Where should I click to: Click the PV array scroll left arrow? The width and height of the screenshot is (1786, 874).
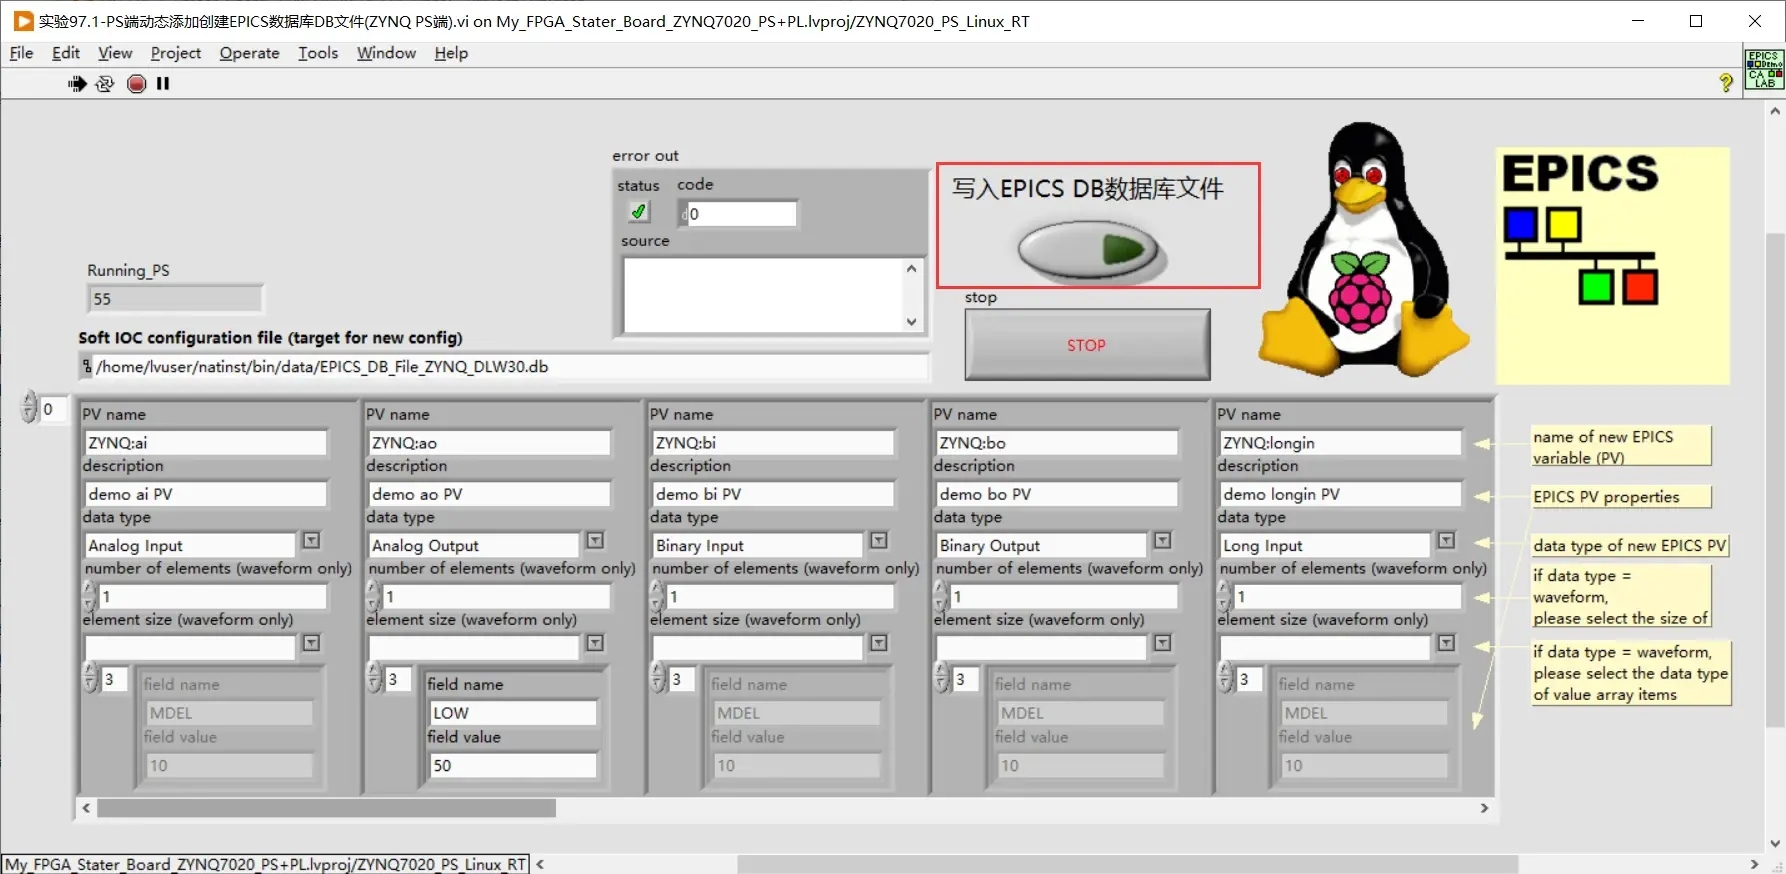(87, 808)
